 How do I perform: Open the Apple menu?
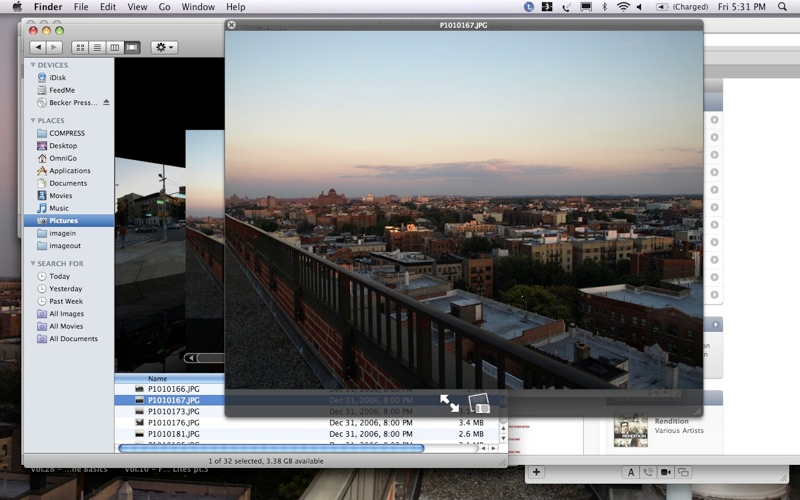(17, 7)
